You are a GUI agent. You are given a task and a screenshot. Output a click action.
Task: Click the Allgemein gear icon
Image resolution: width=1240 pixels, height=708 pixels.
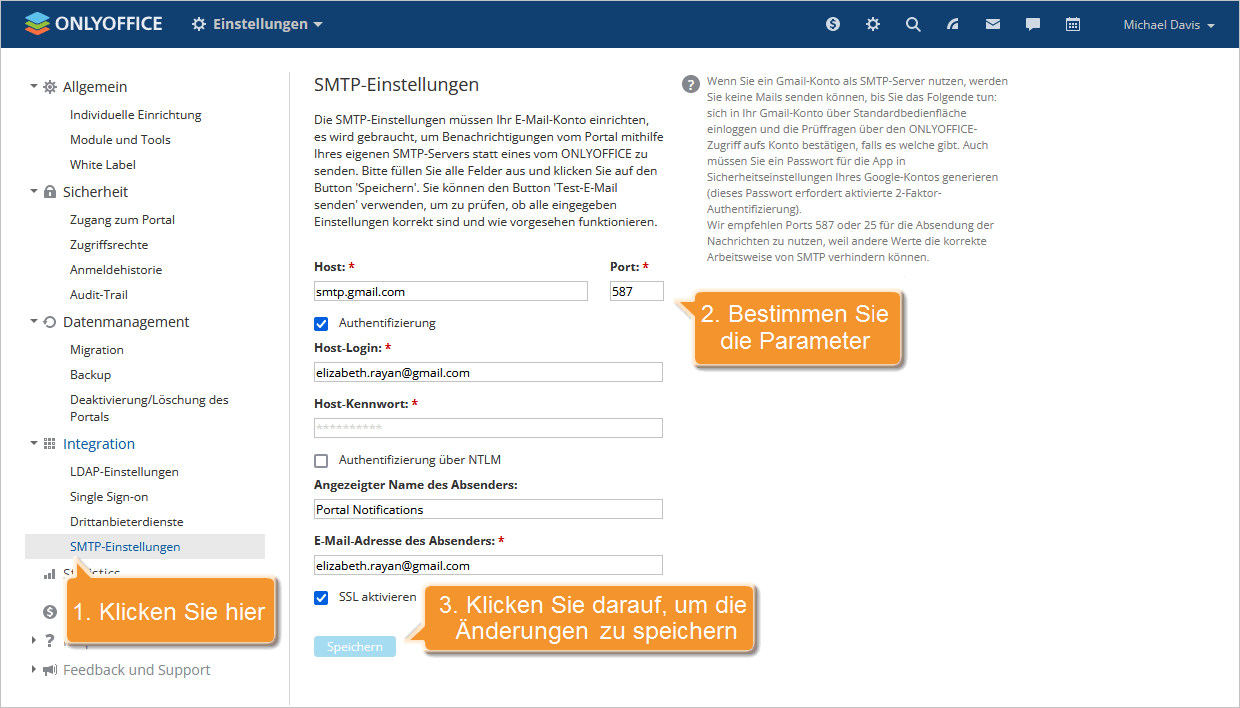[50, 87]
